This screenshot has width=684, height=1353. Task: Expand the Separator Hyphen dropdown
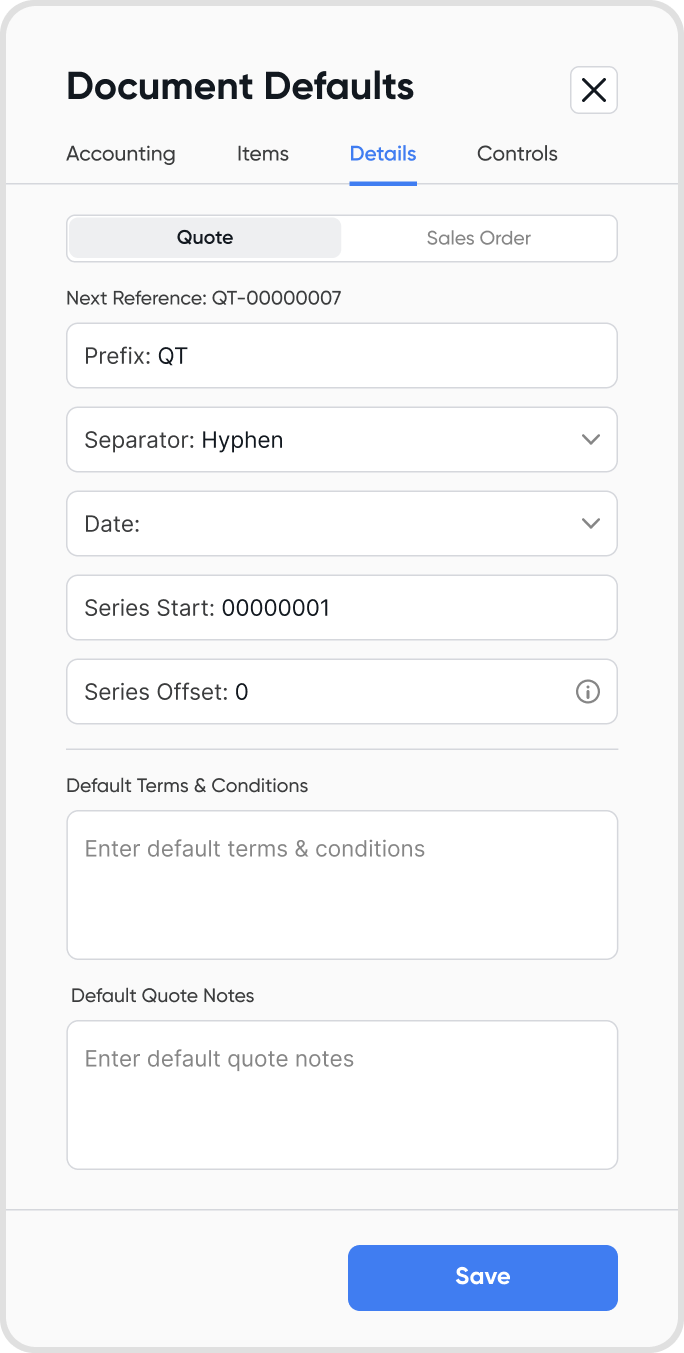[341, 440]
